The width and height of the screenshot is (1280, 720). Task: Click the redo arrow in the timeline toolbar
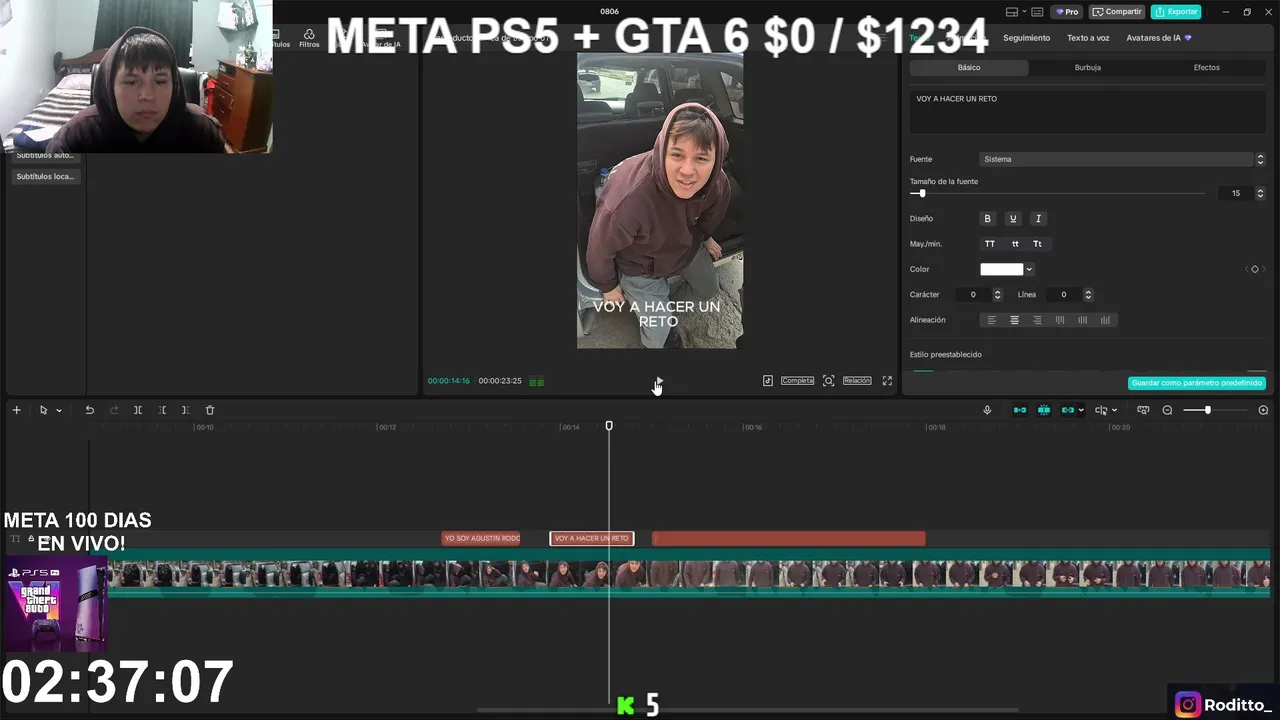113,410
